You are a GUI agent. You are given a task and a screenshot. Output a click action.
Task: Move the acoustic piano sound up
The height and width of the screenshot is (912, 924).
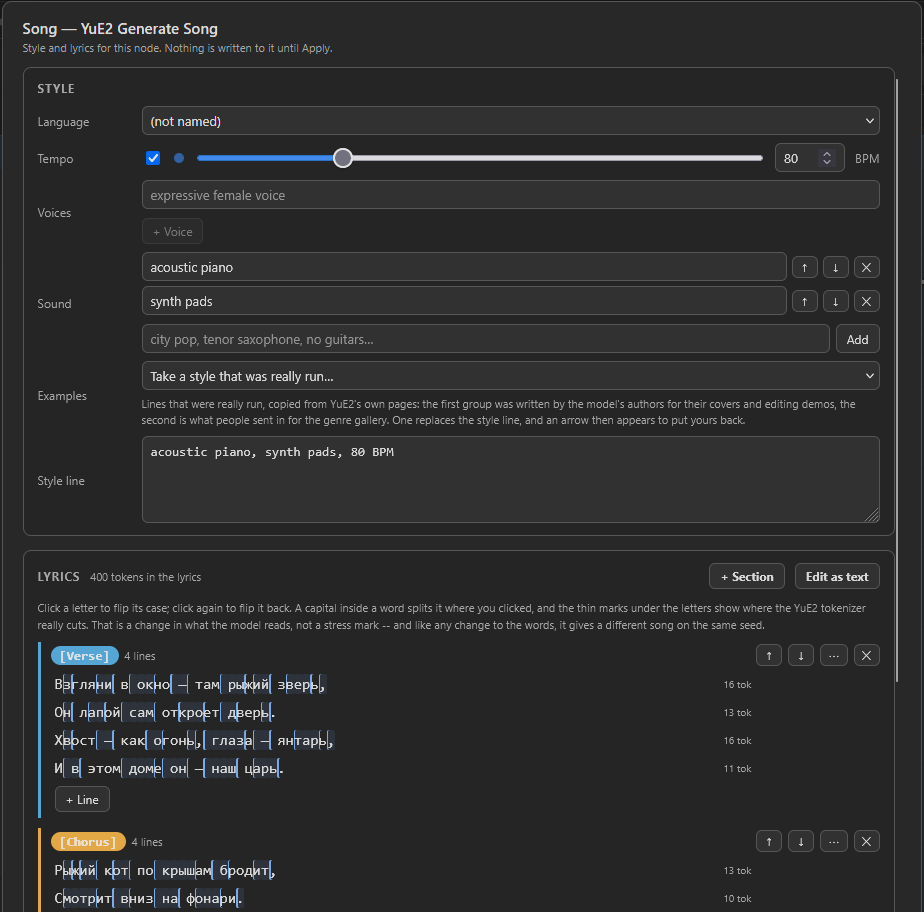[804, 267]
